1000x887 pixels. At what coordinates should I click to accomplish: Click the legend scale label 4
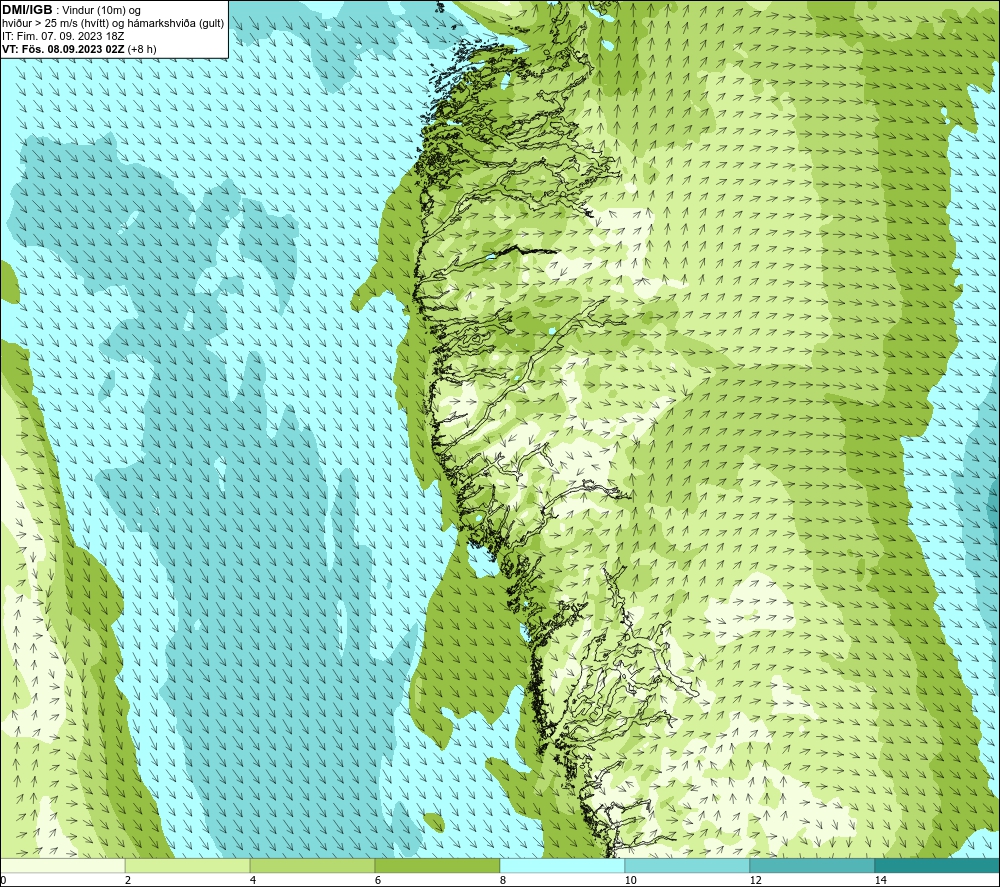pyautogui.click(x=253, y=880)
